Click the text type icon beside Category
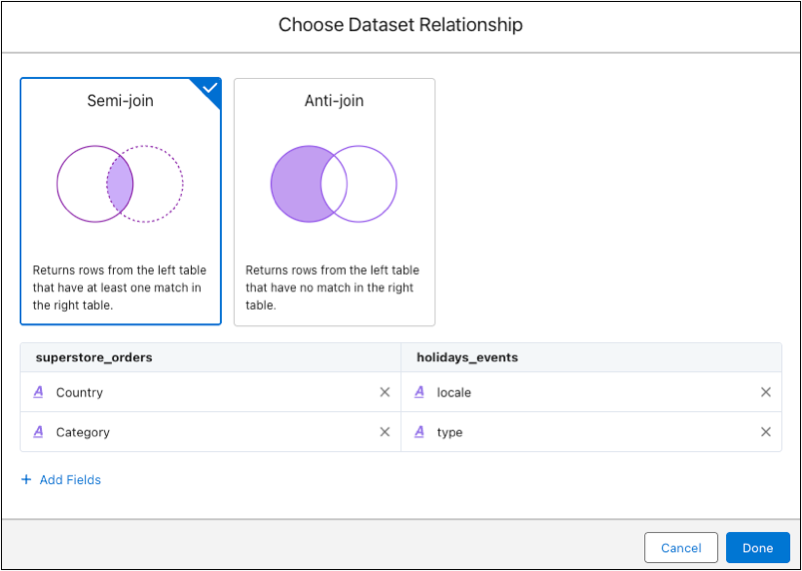 click(x=38, y=432)
